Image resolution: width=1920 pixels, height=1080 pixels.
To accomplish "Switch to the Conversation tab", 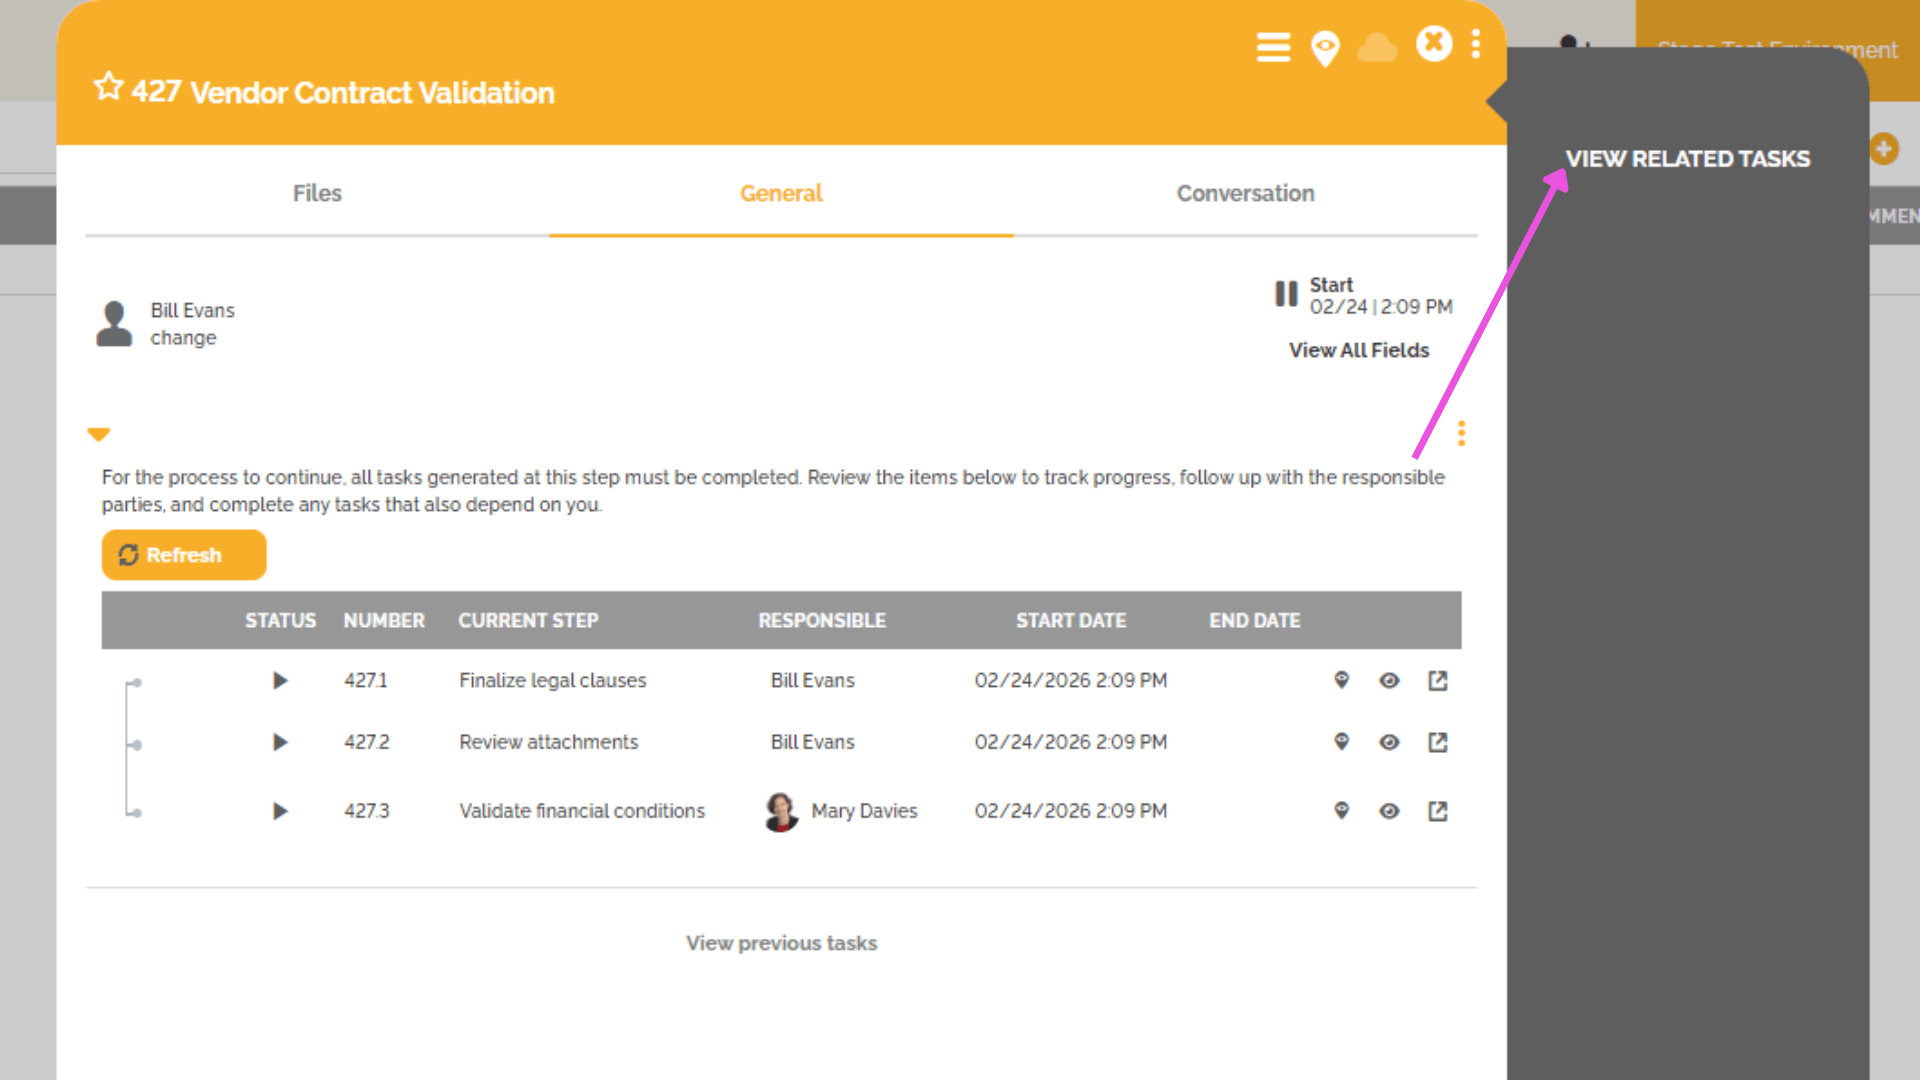I will (x=1245, y=193).
